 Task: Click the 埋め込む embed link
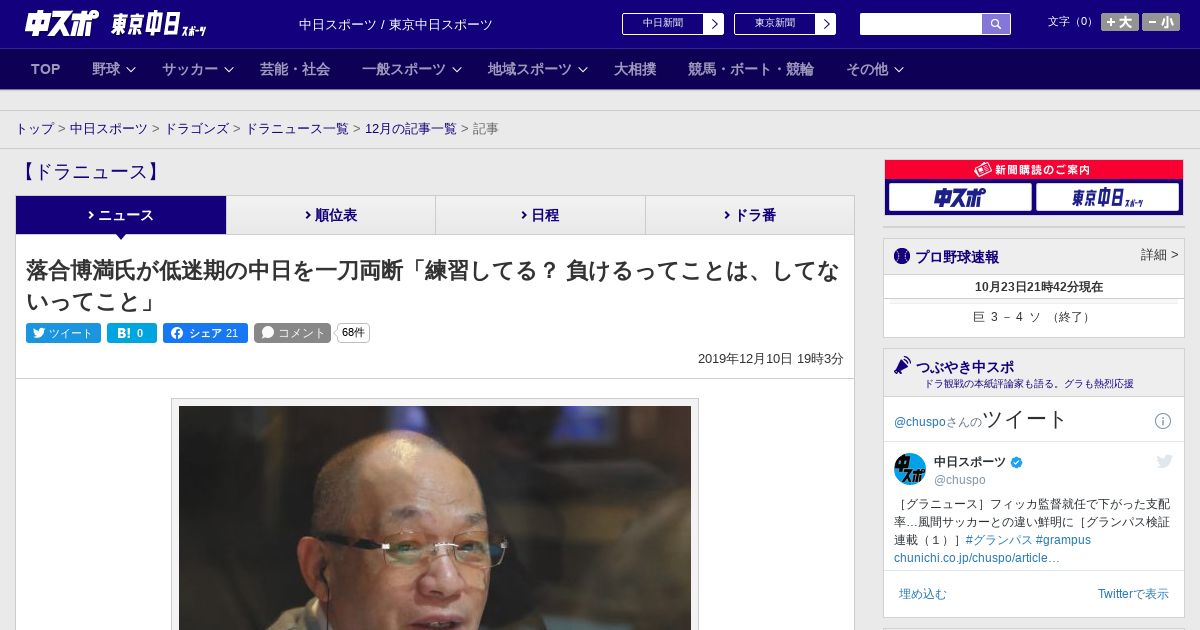tap(922, 594)
